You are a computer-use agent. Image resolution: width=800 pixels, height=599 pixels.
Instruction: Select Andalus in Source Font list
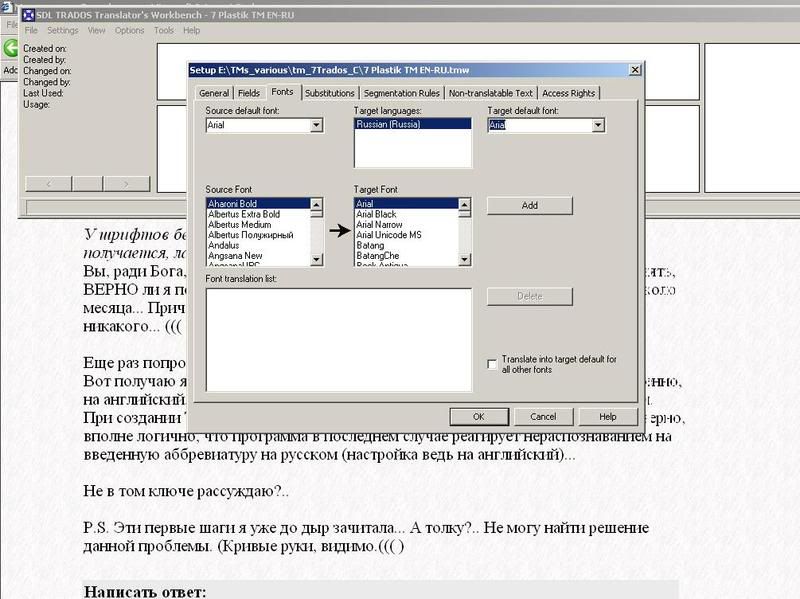pyautogui.click(x=258, y=245)
